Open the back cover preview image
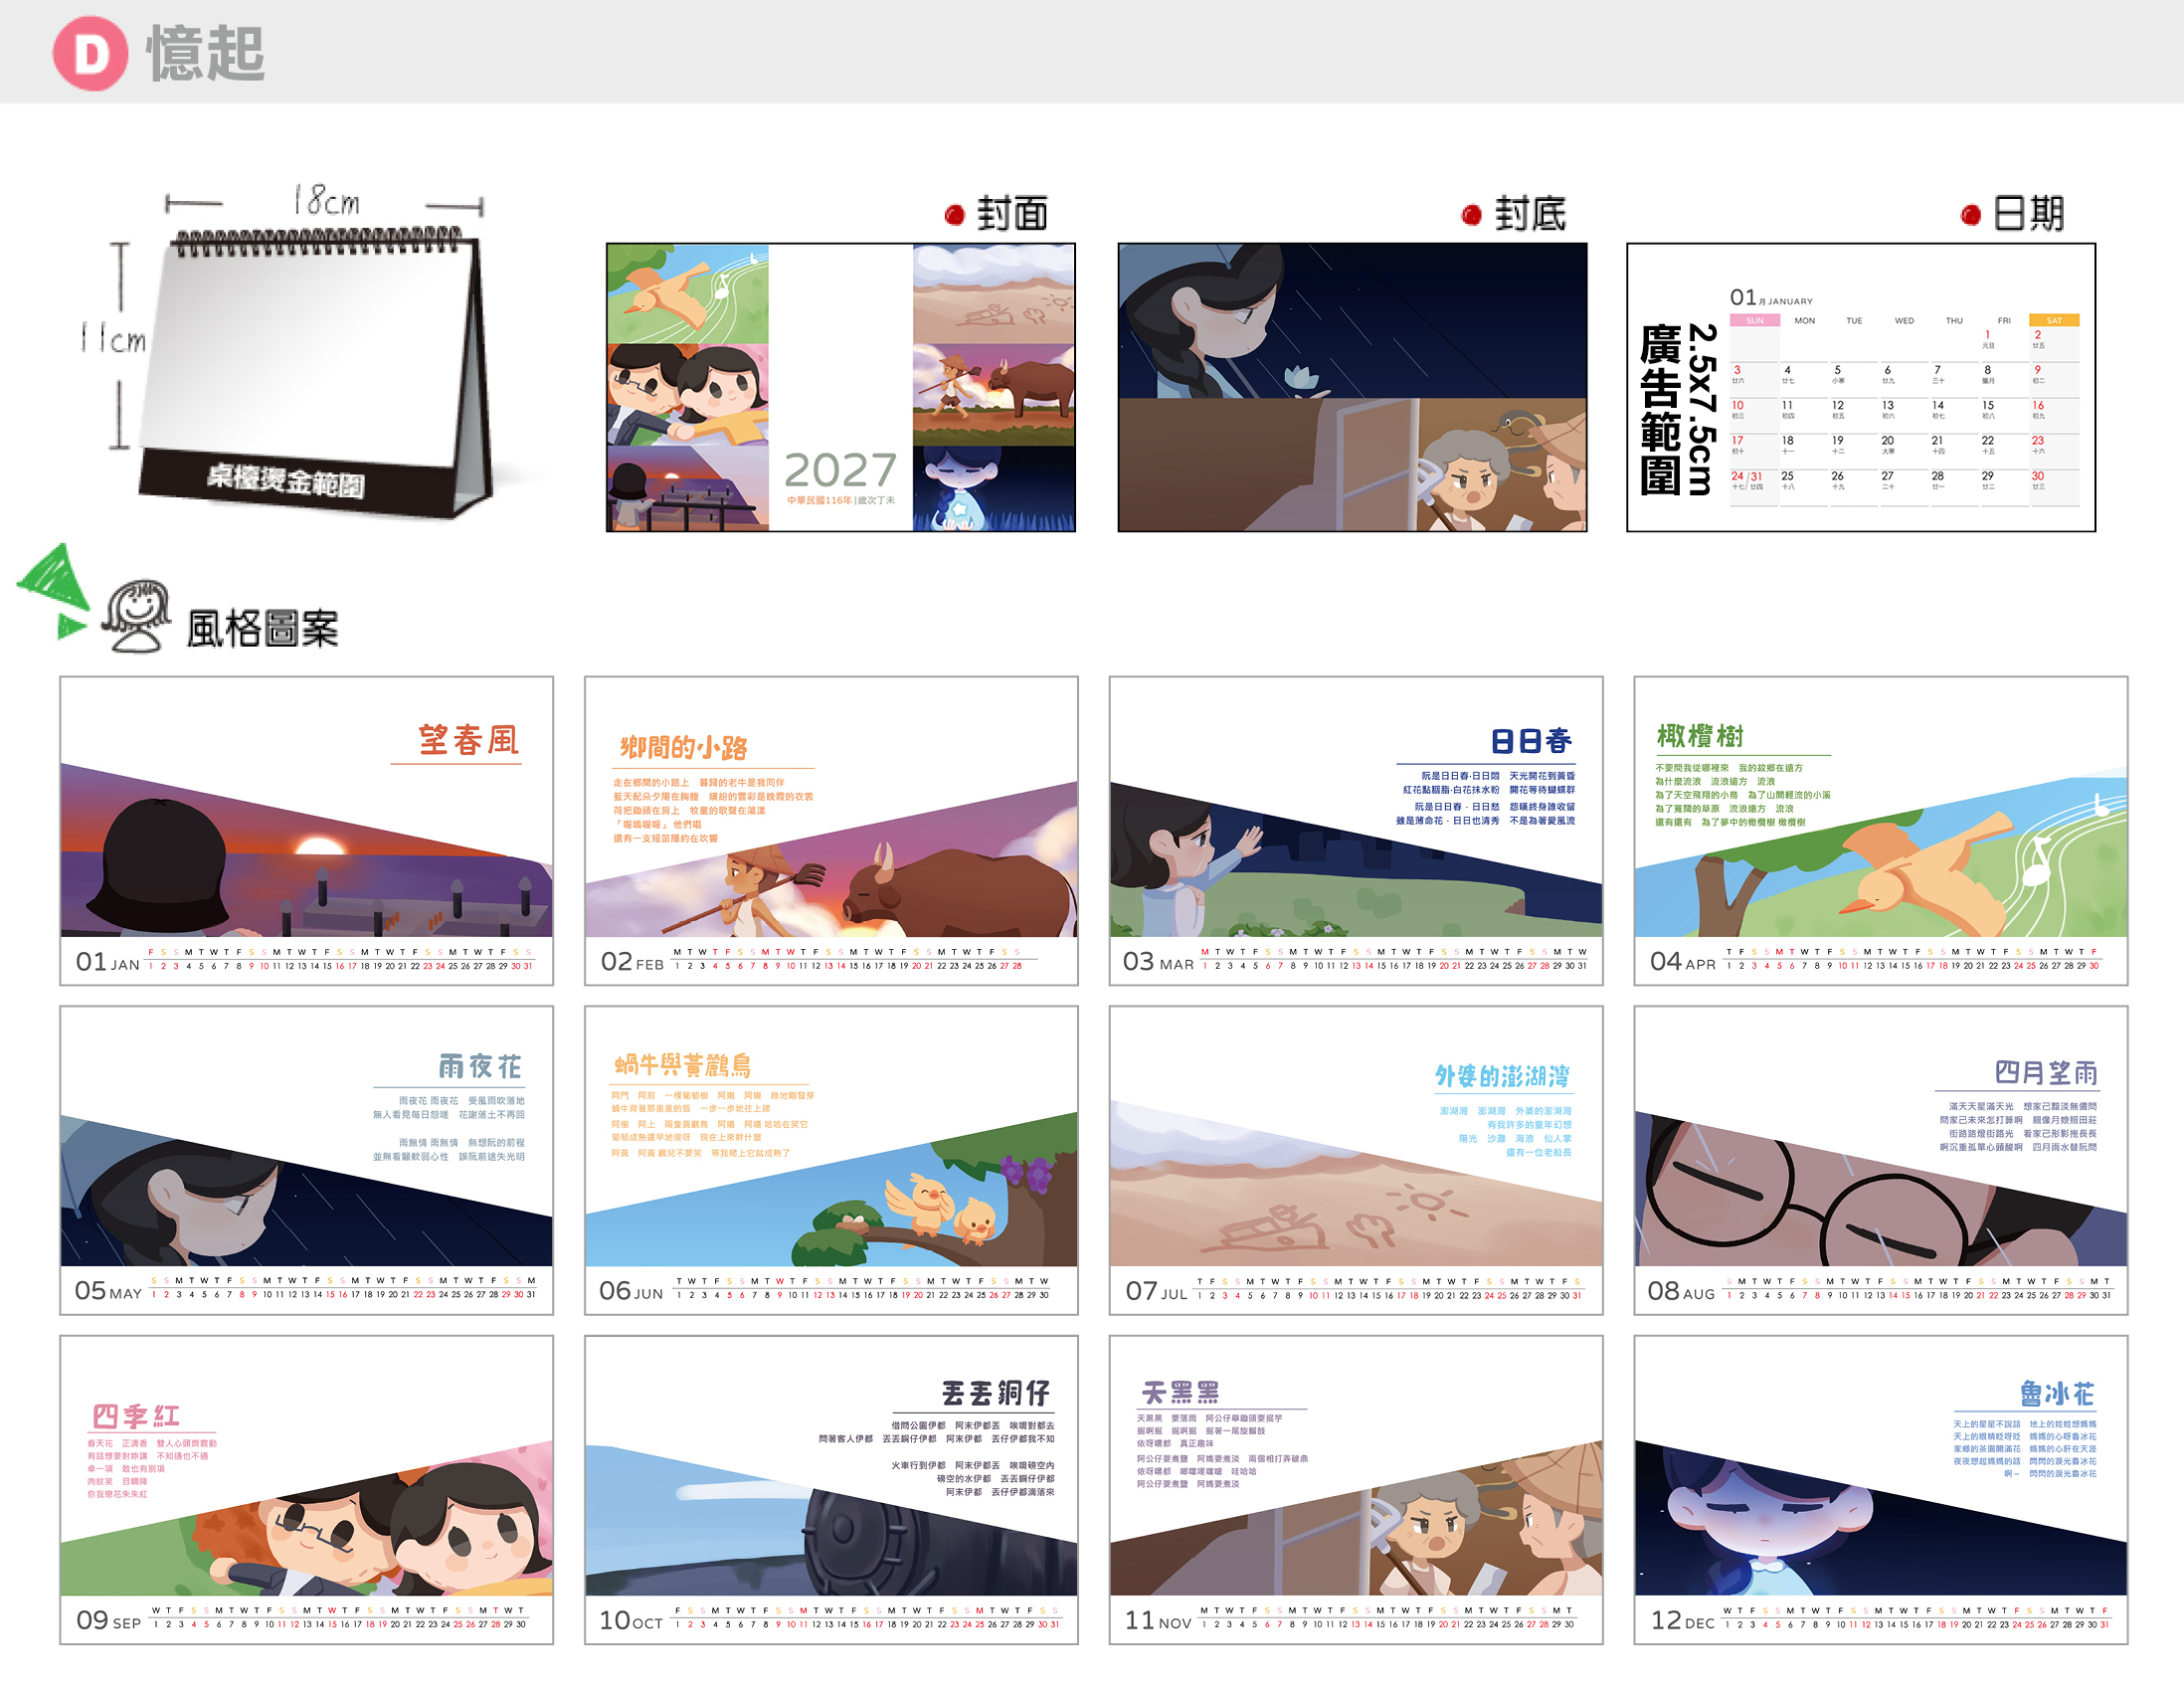2184x1693 pixels. 1352,388
